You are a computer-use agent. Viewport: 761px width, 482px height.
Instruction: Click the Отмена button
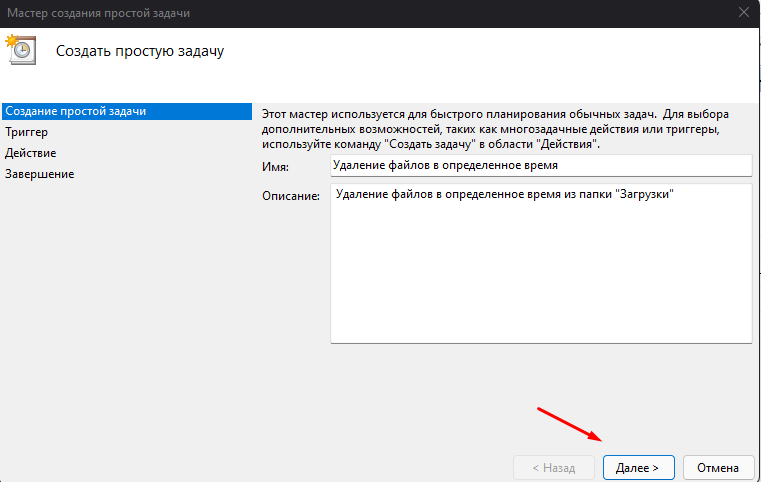718,467
